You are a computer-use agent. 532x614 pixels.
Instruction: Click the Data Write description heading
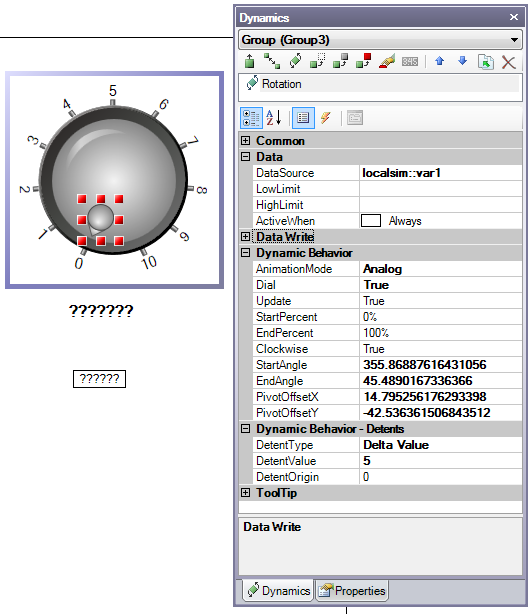click(x=272, y=527)
